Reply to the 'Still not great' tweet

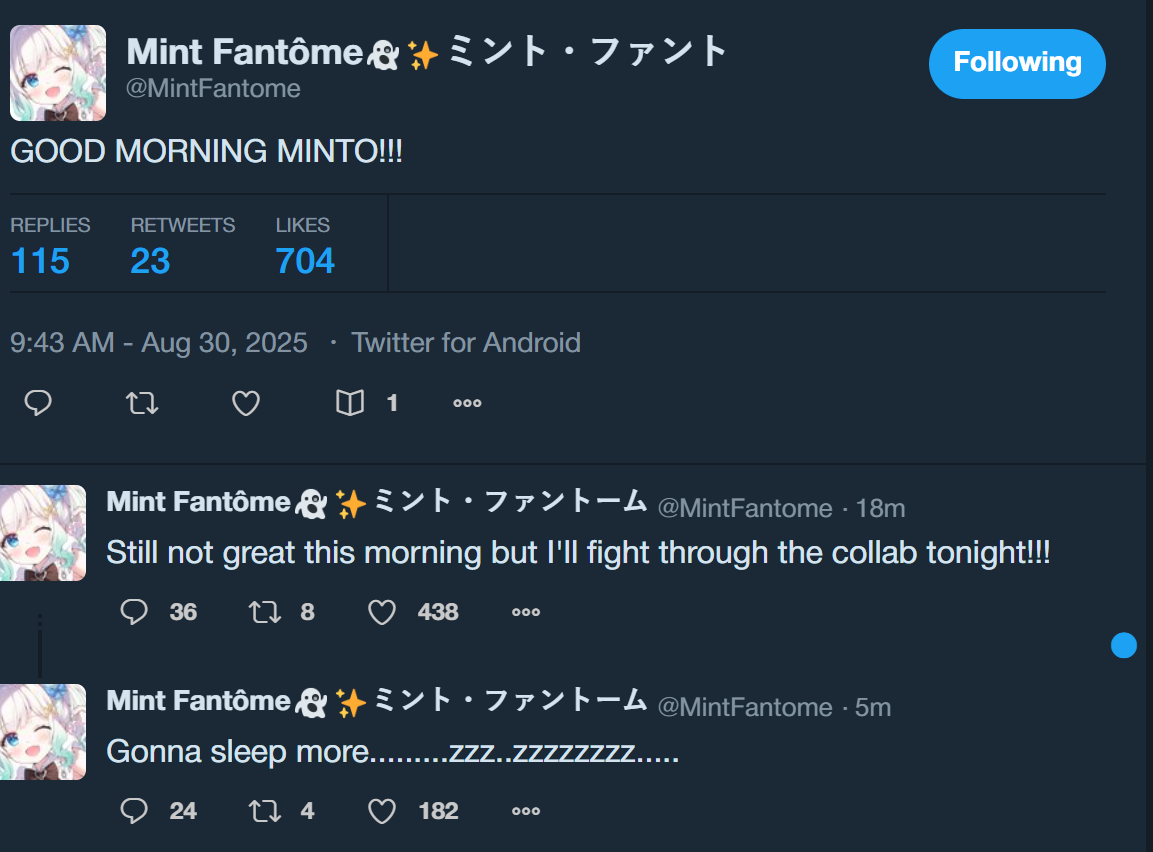point(134,612)
